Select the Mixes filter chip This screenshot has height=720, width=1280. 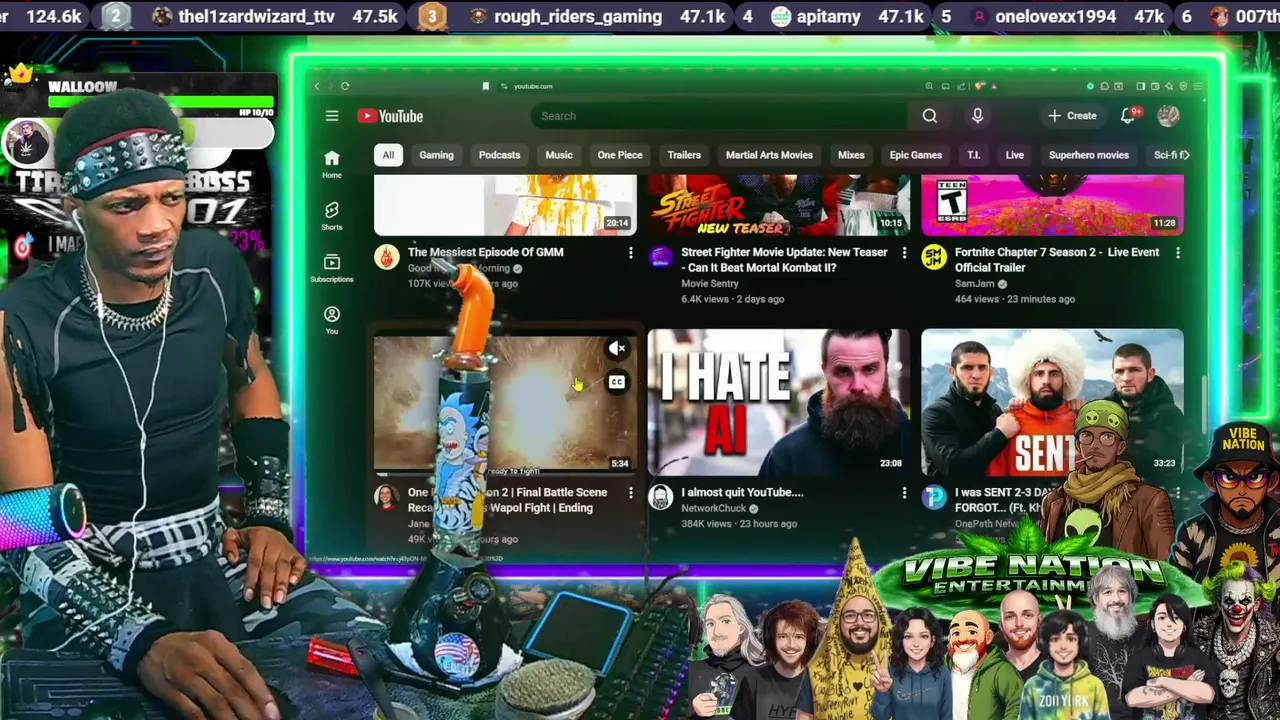click(851, 155)
